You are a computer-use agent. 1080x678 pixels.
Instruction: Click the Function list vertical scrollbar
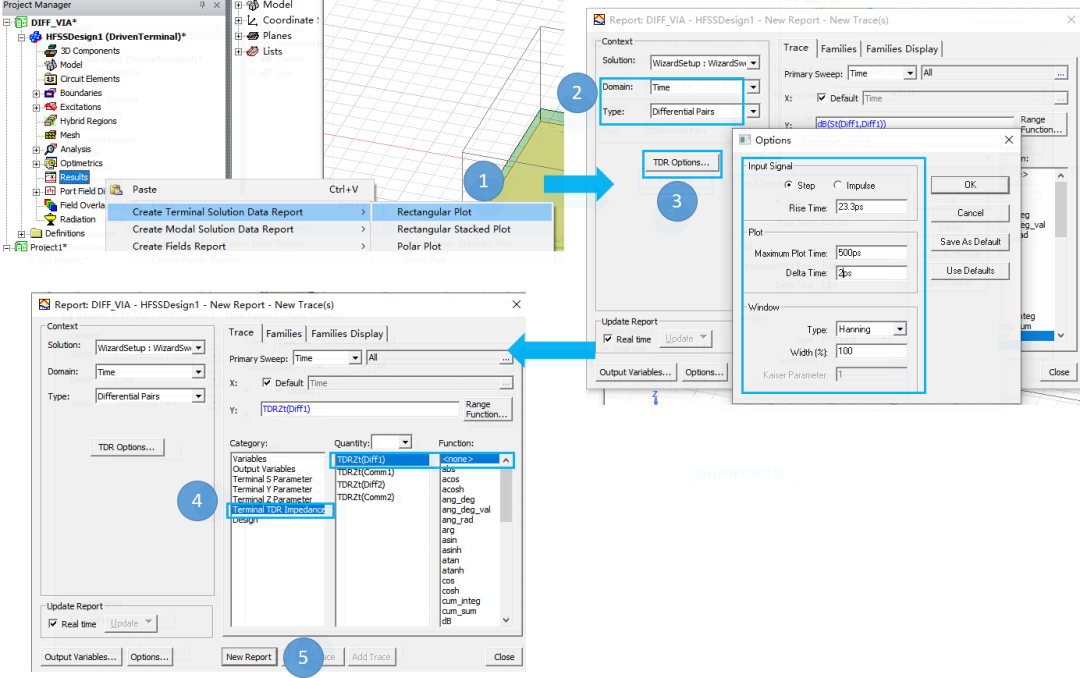coord(506,540)
